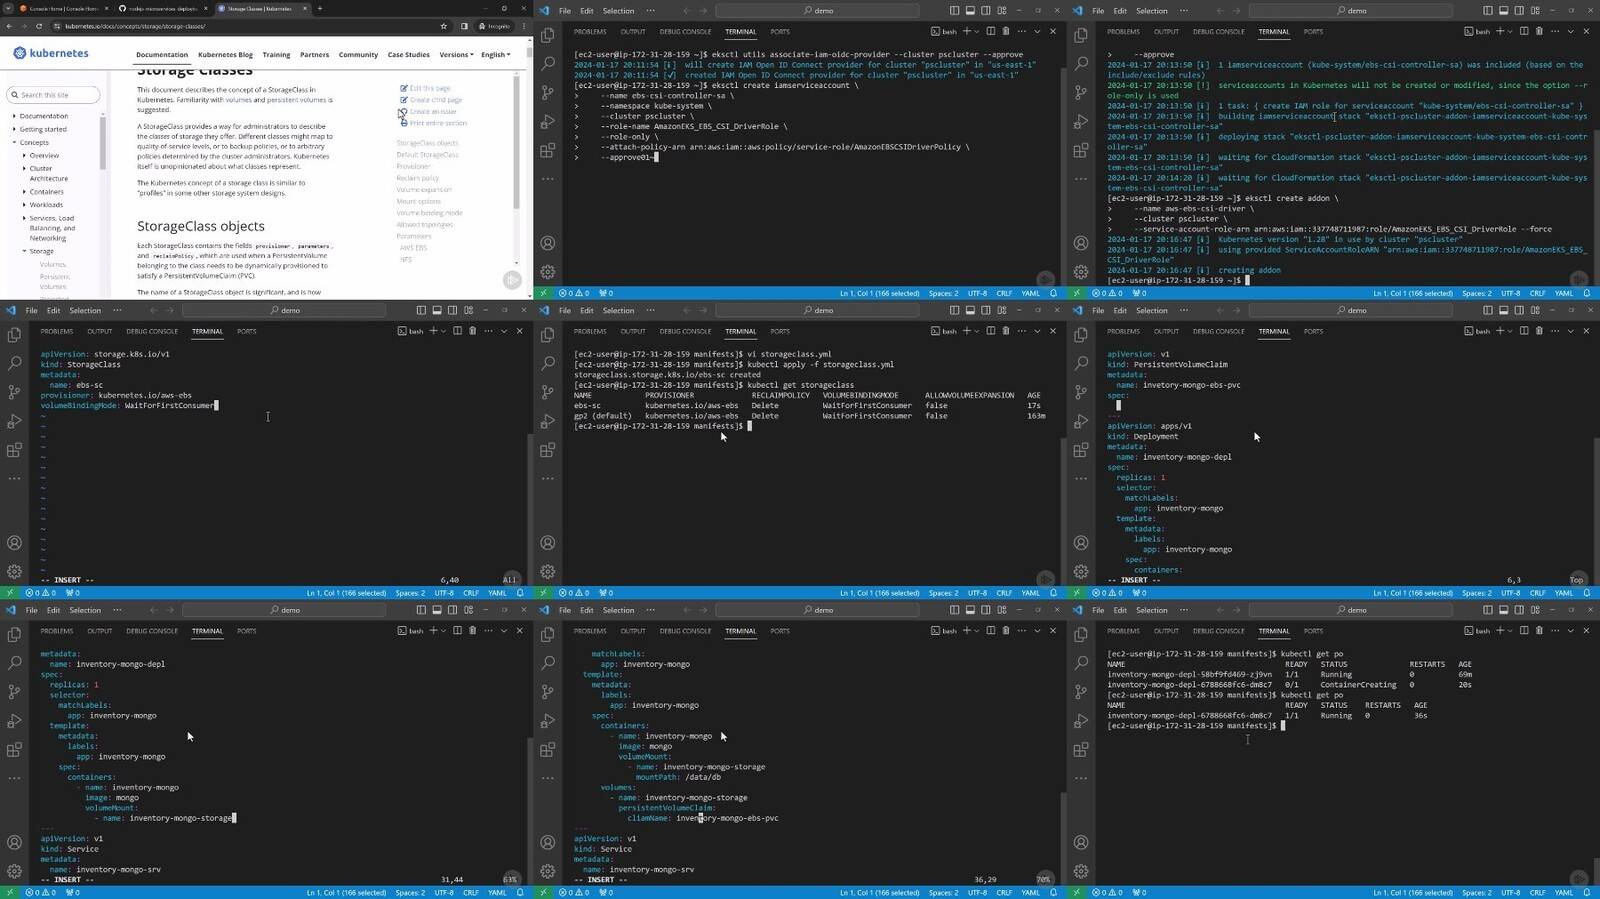Open the English language dropdown on Kubernetes site

click(x=495, y=55)
